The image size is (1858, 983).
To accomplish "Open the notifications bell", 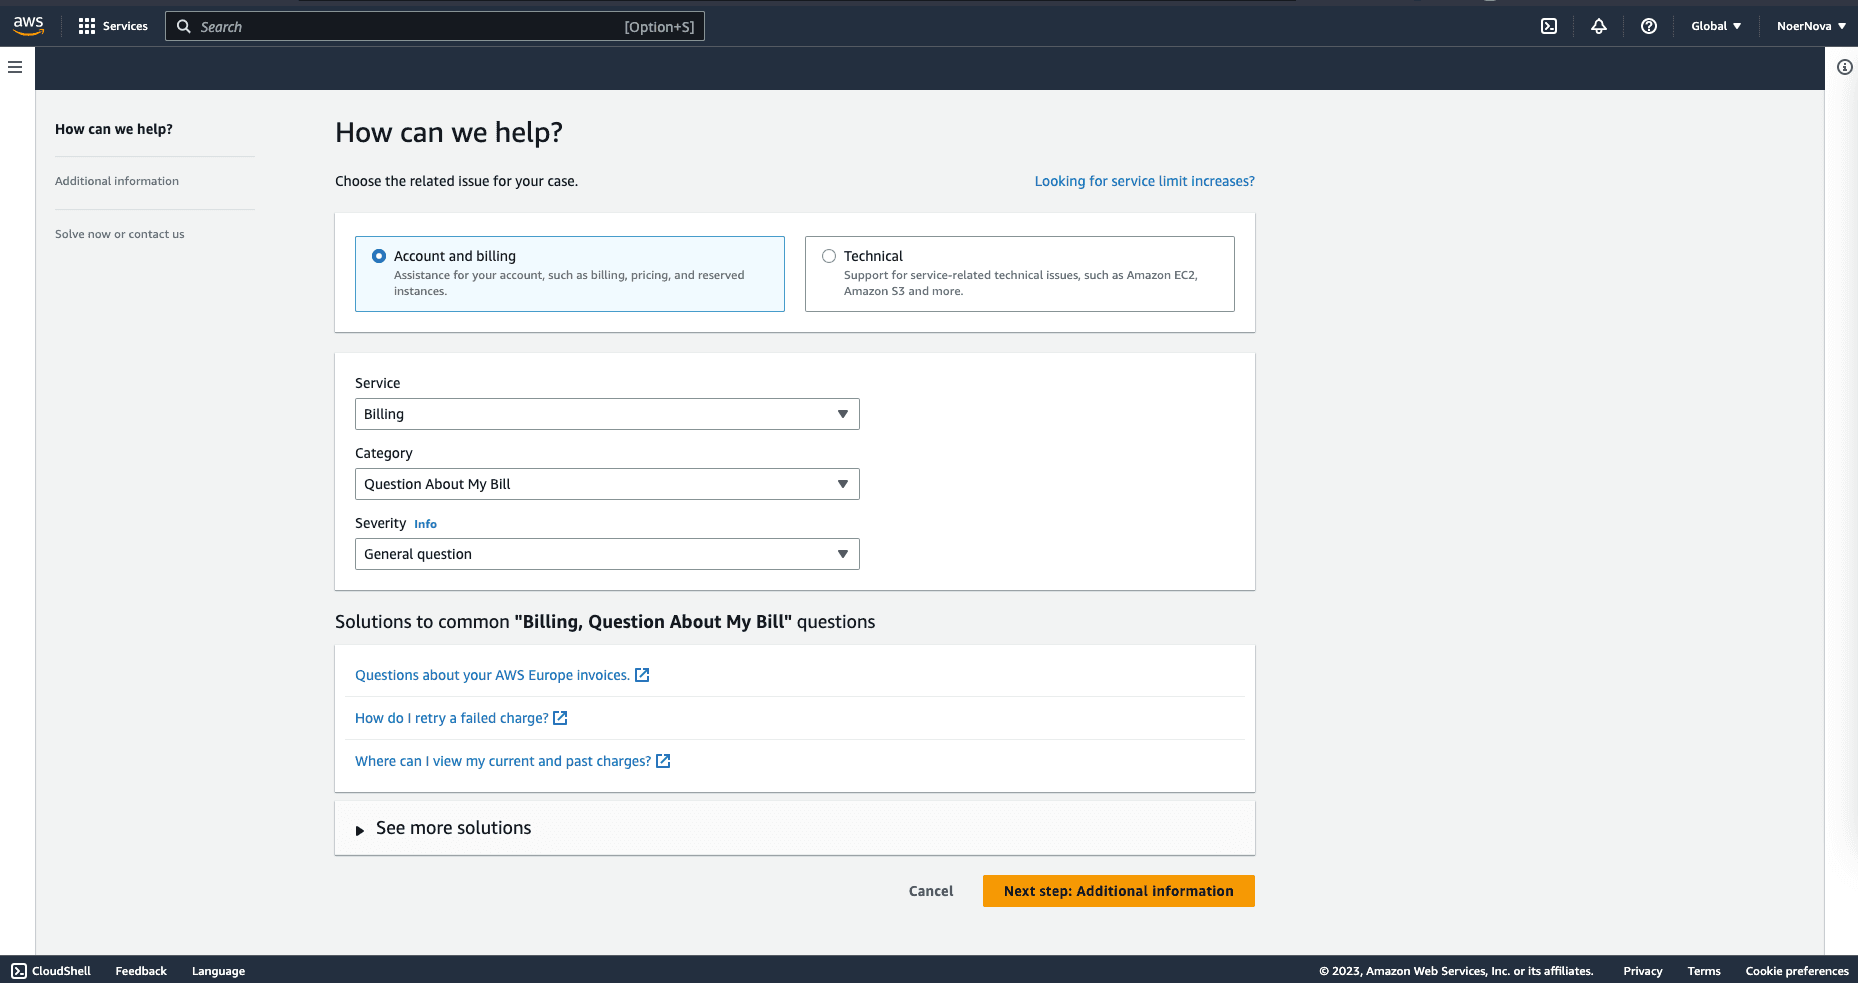I will pos(1598,26).
